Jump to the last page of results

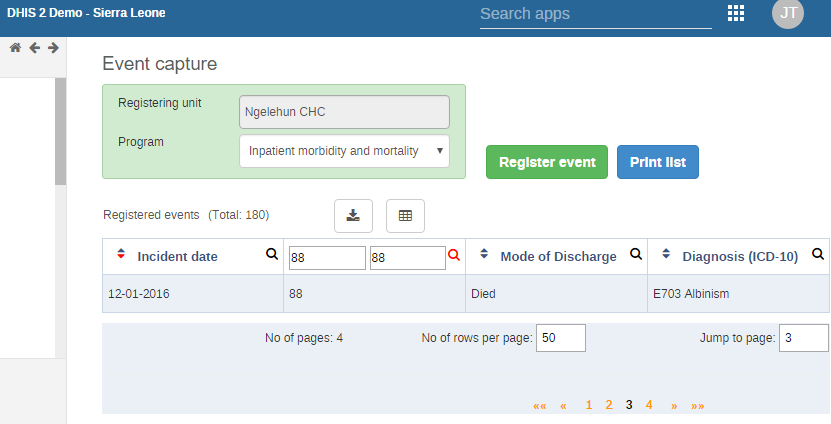click(x=697, y=405)
